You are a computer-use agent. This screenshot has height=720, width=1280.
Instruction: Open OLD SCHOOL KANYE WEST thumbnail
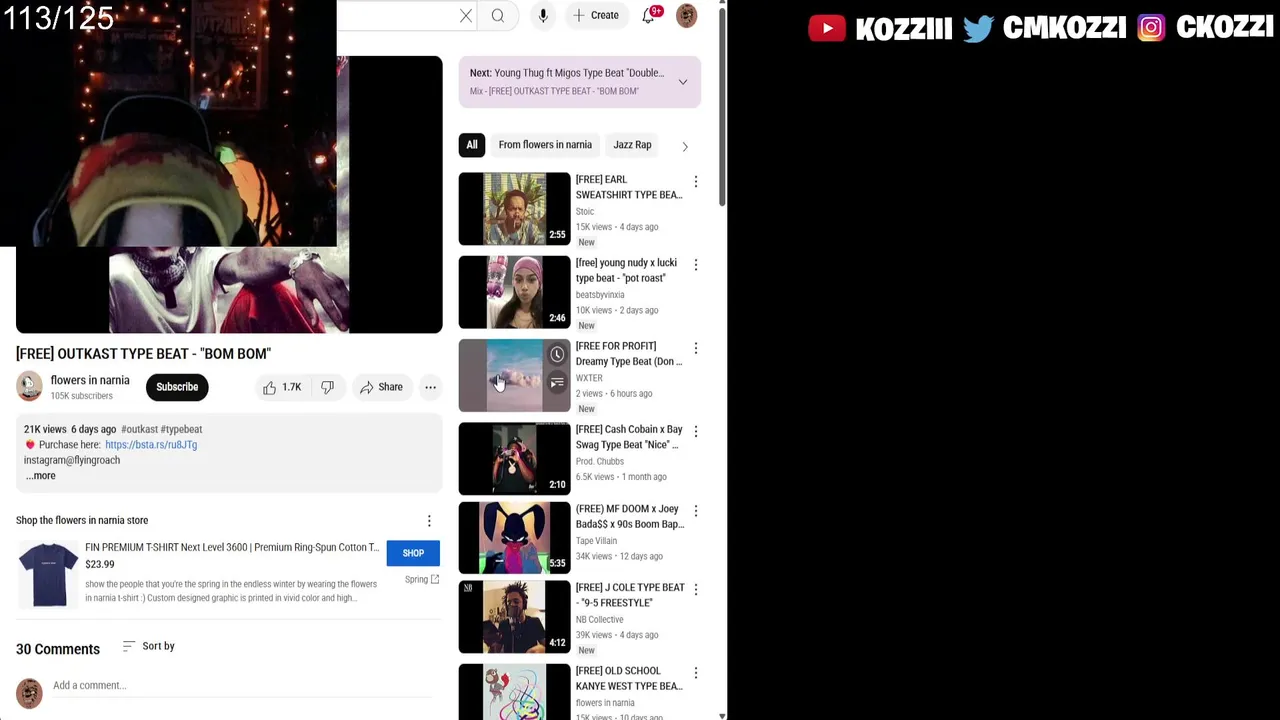[x=514, y=692]
